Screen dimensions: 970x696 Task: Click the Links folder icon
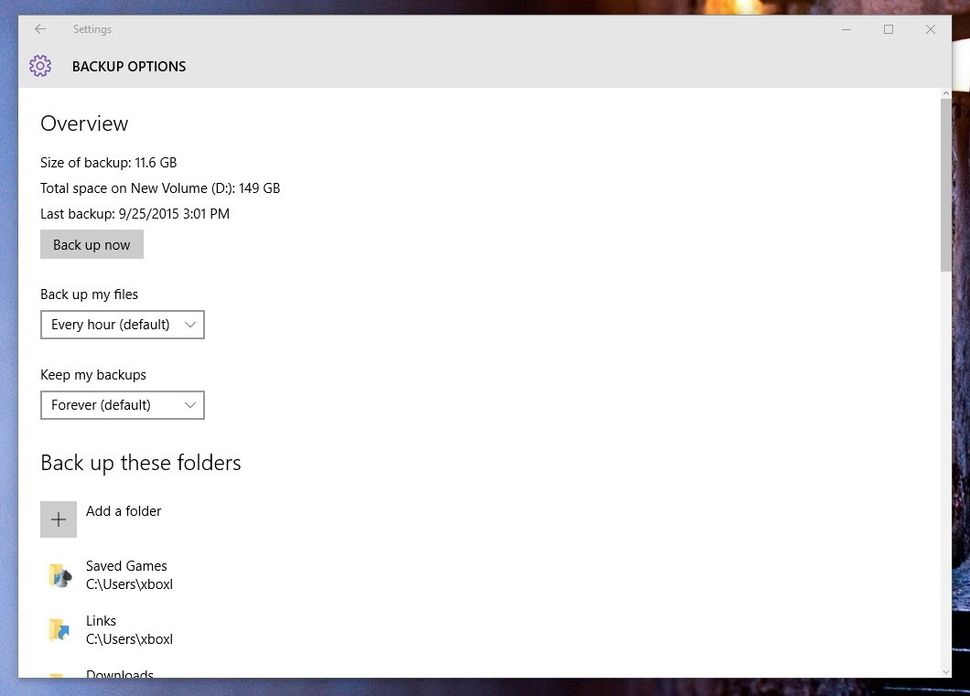point(60,630)
